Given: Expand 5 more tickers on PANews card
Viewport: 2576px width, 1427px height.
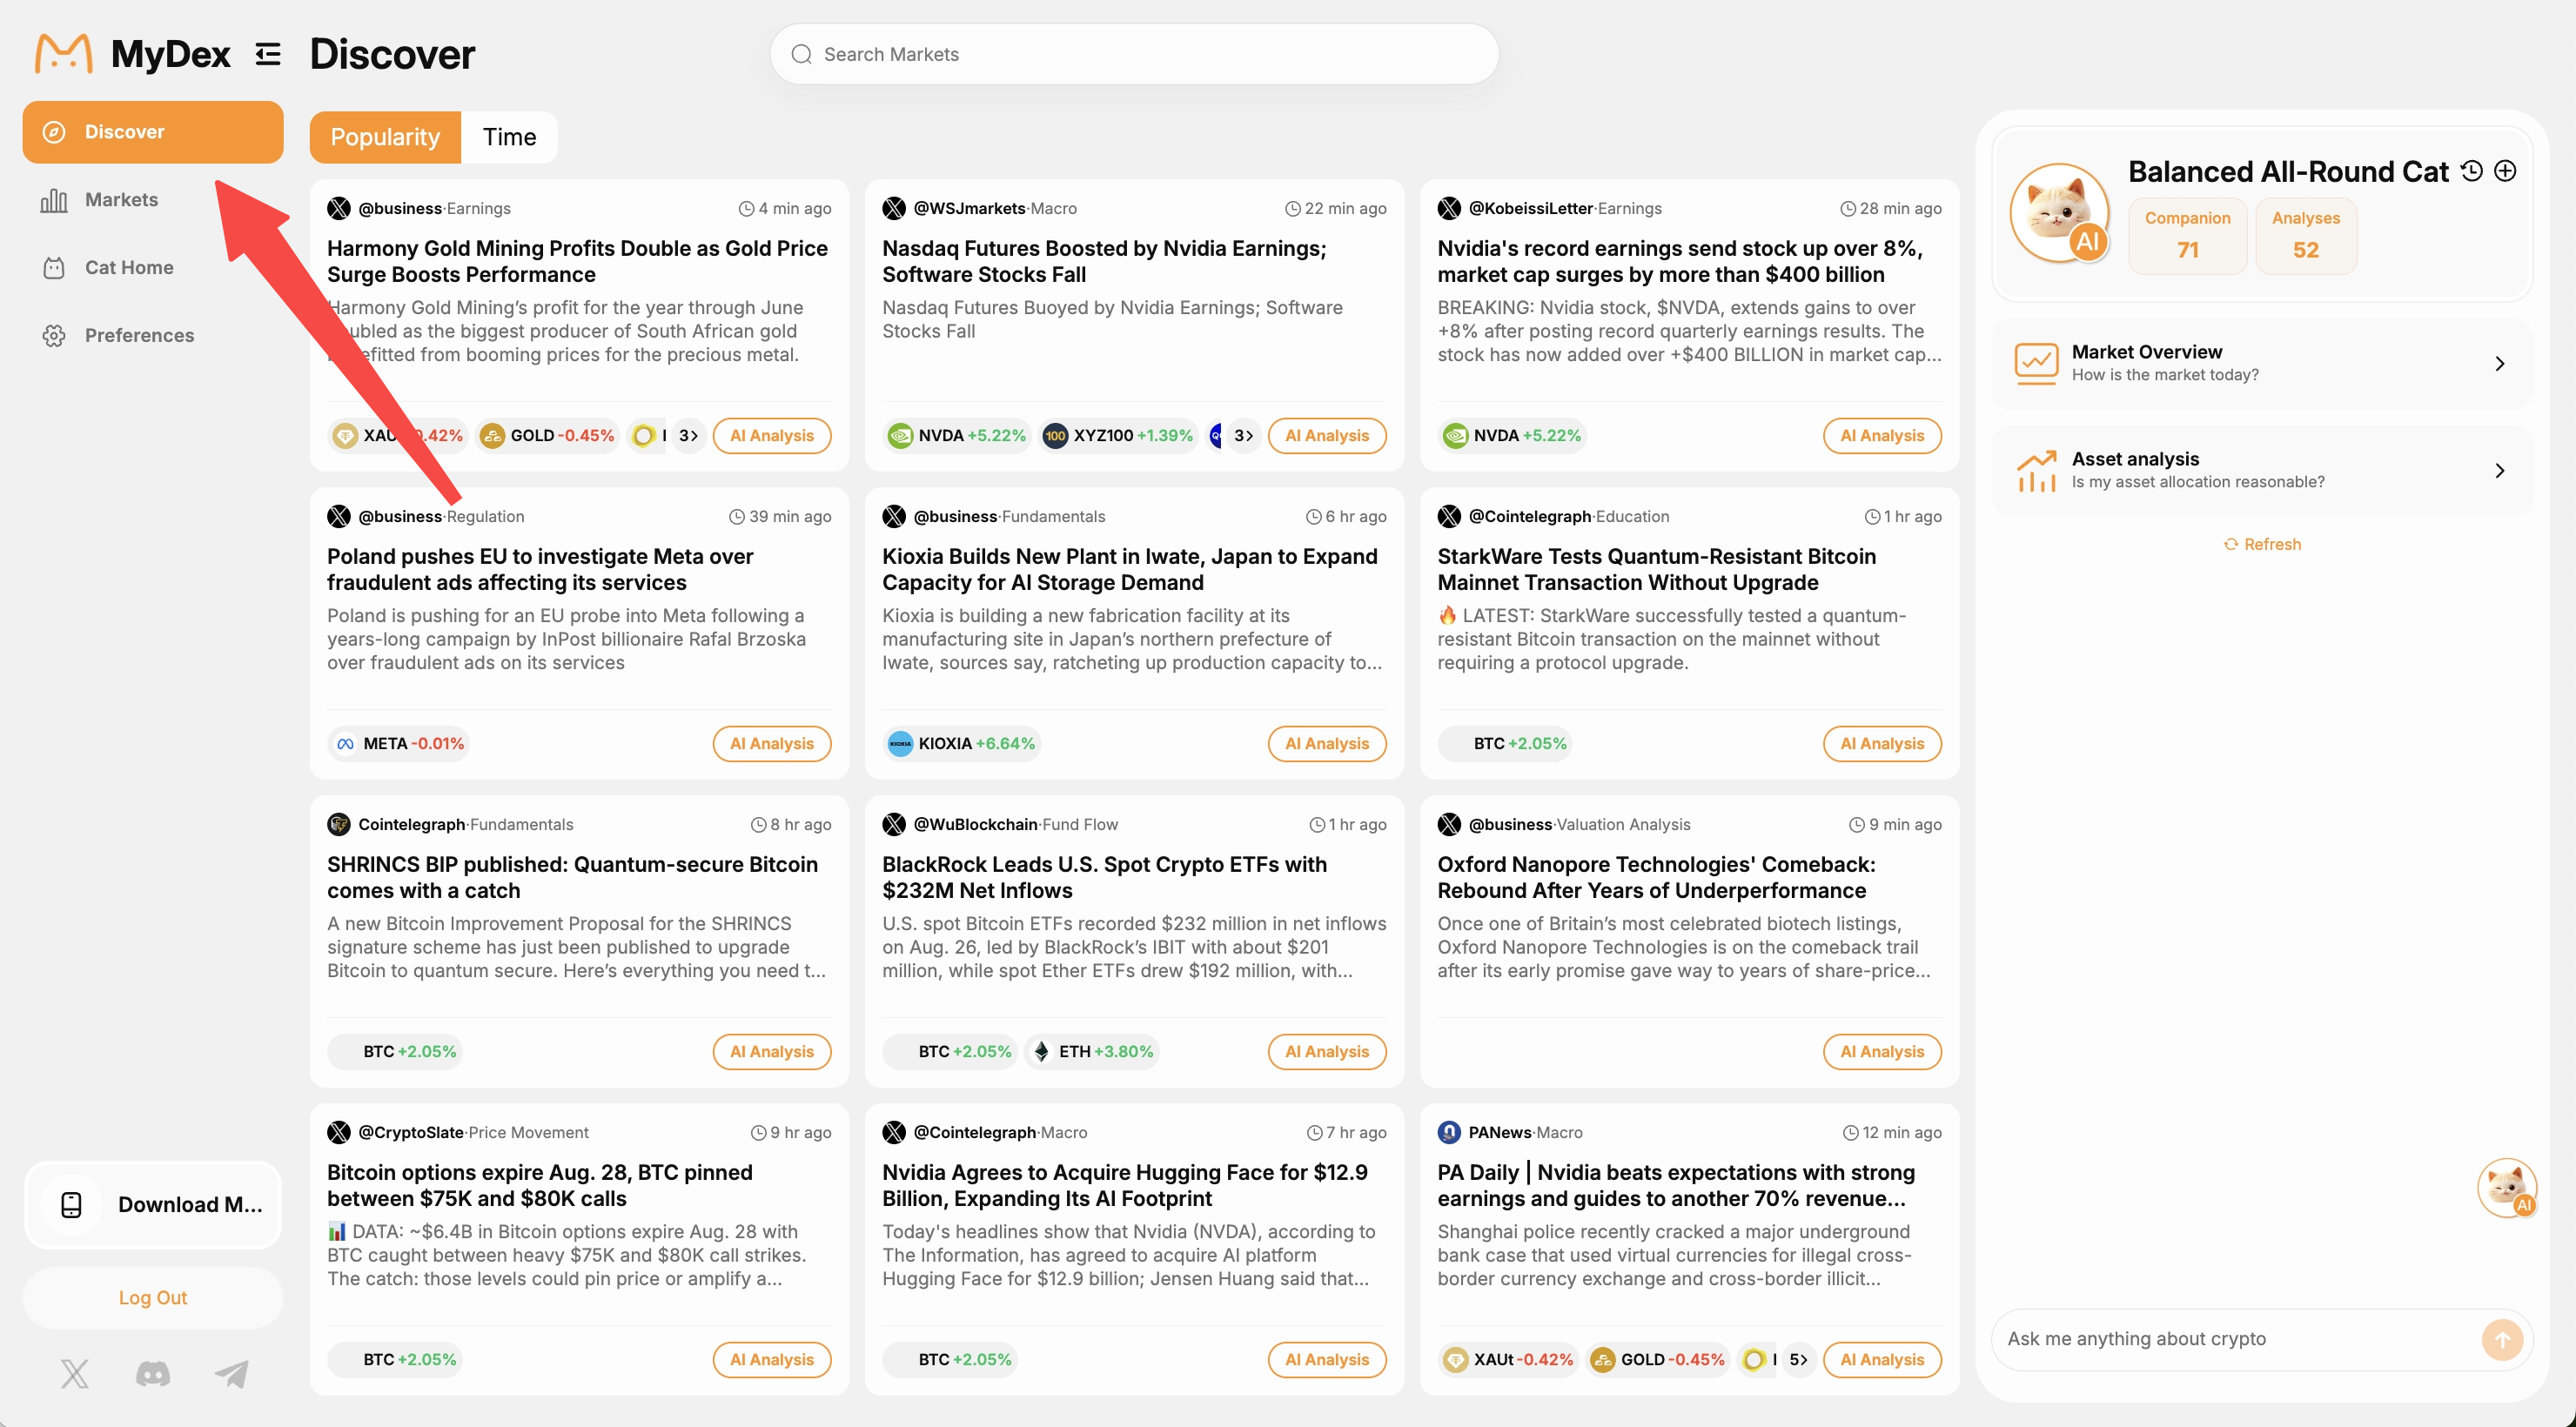Looking at the screenshot, I should [x=1798, y=1360].
